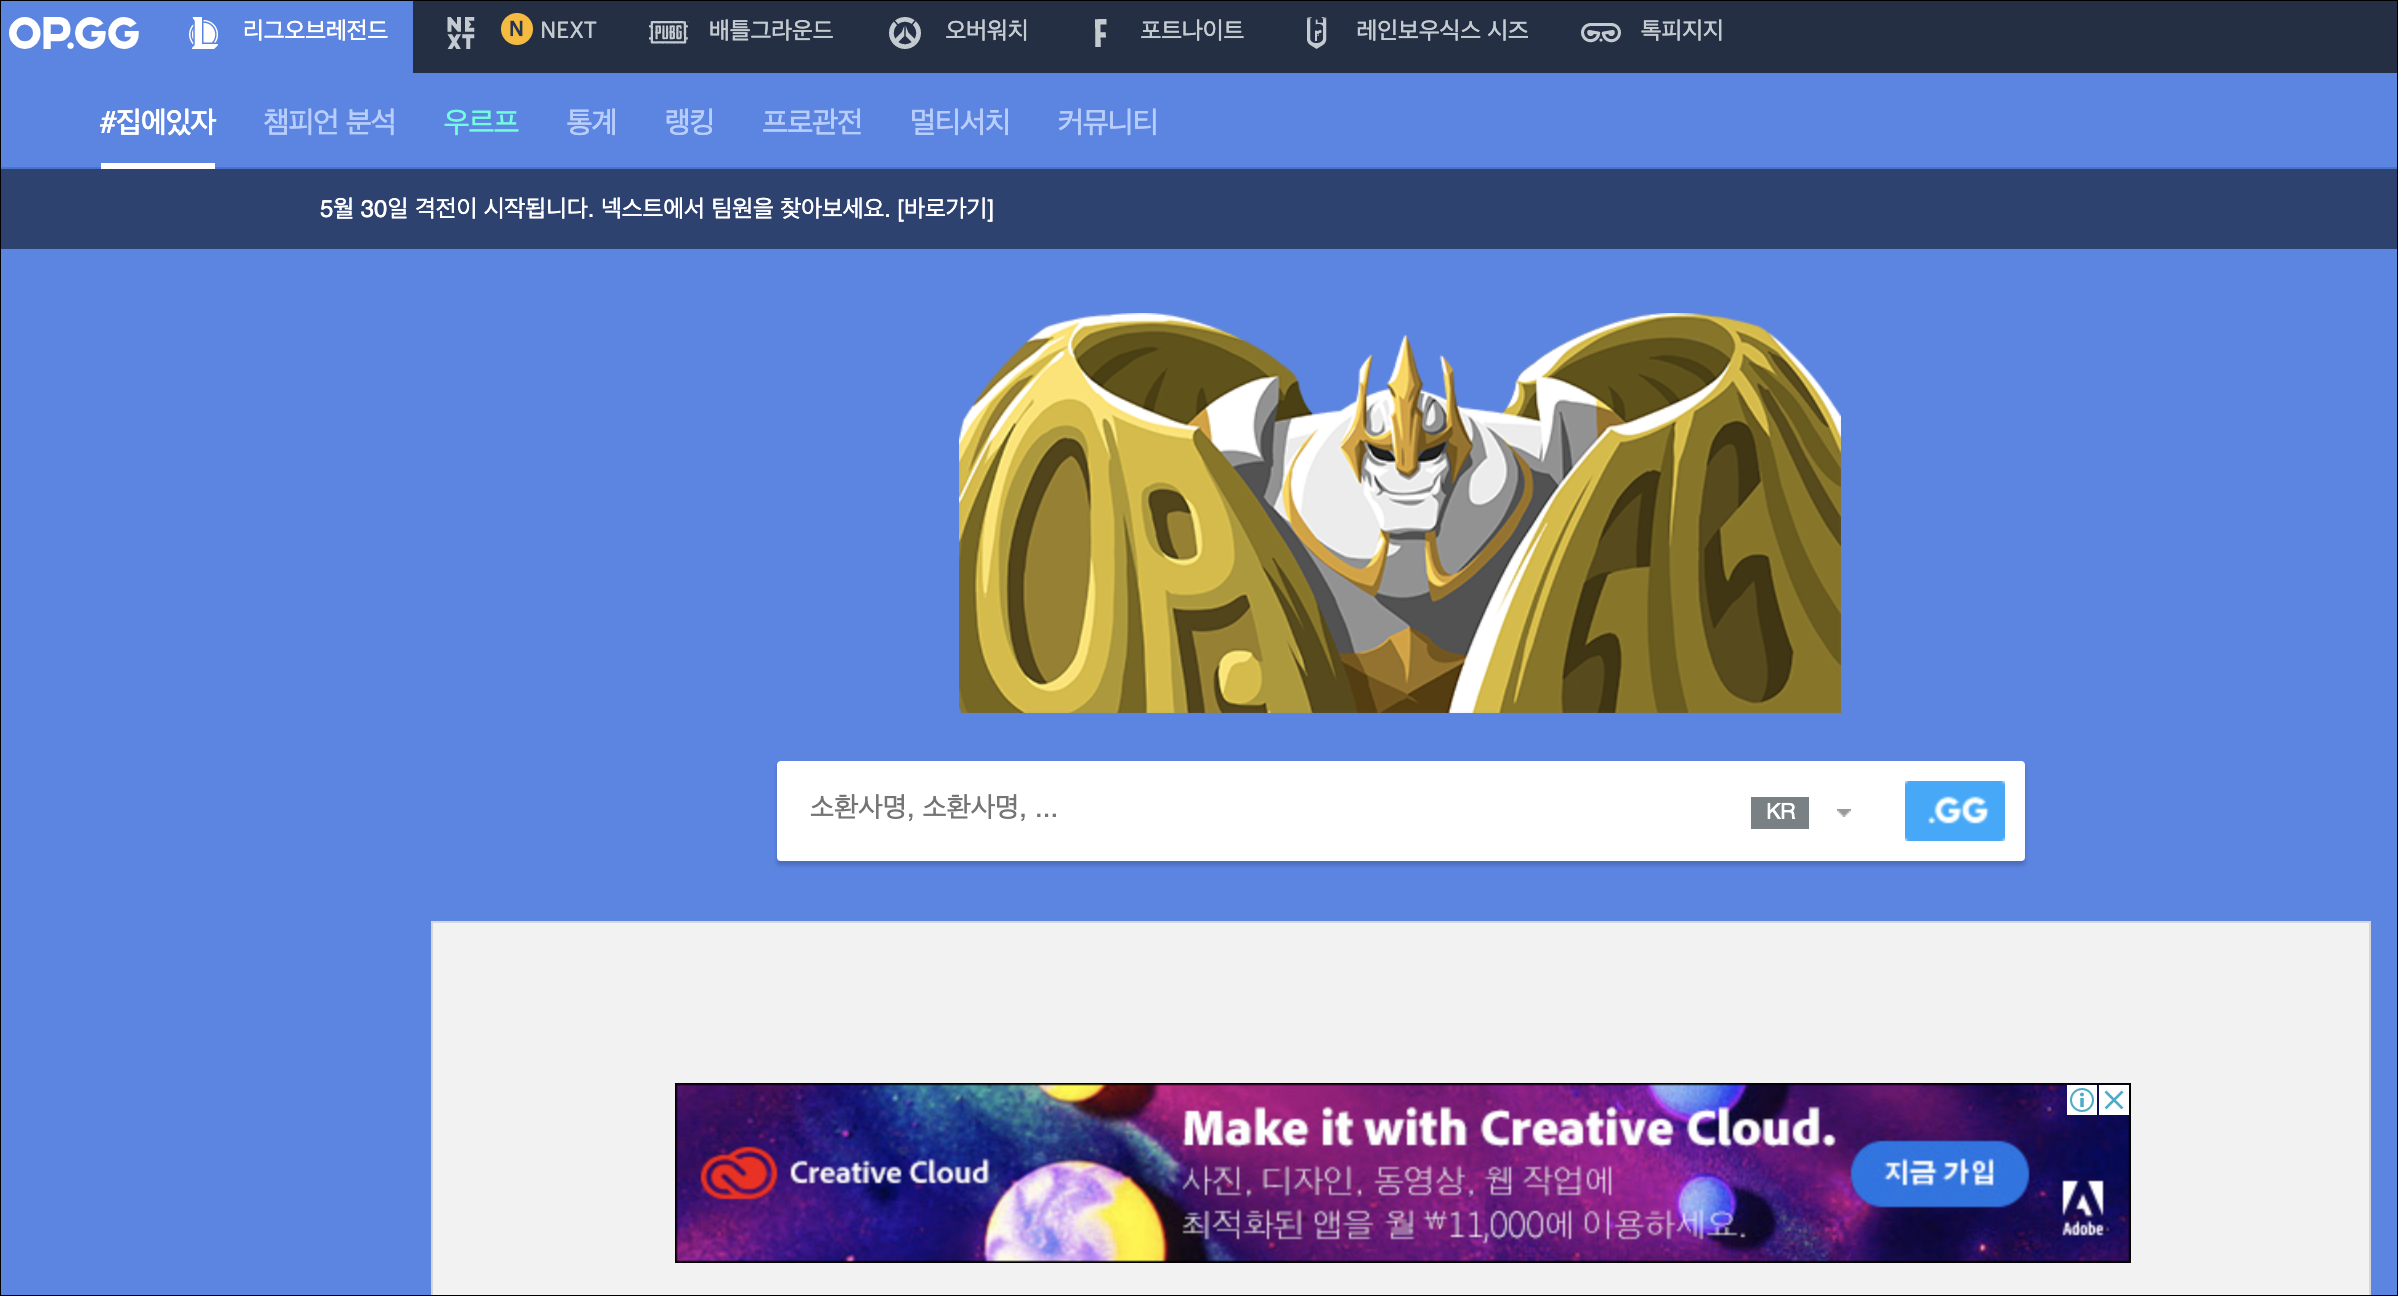
Task: Click the PUBG icon
Action: [x=668, y=33]
